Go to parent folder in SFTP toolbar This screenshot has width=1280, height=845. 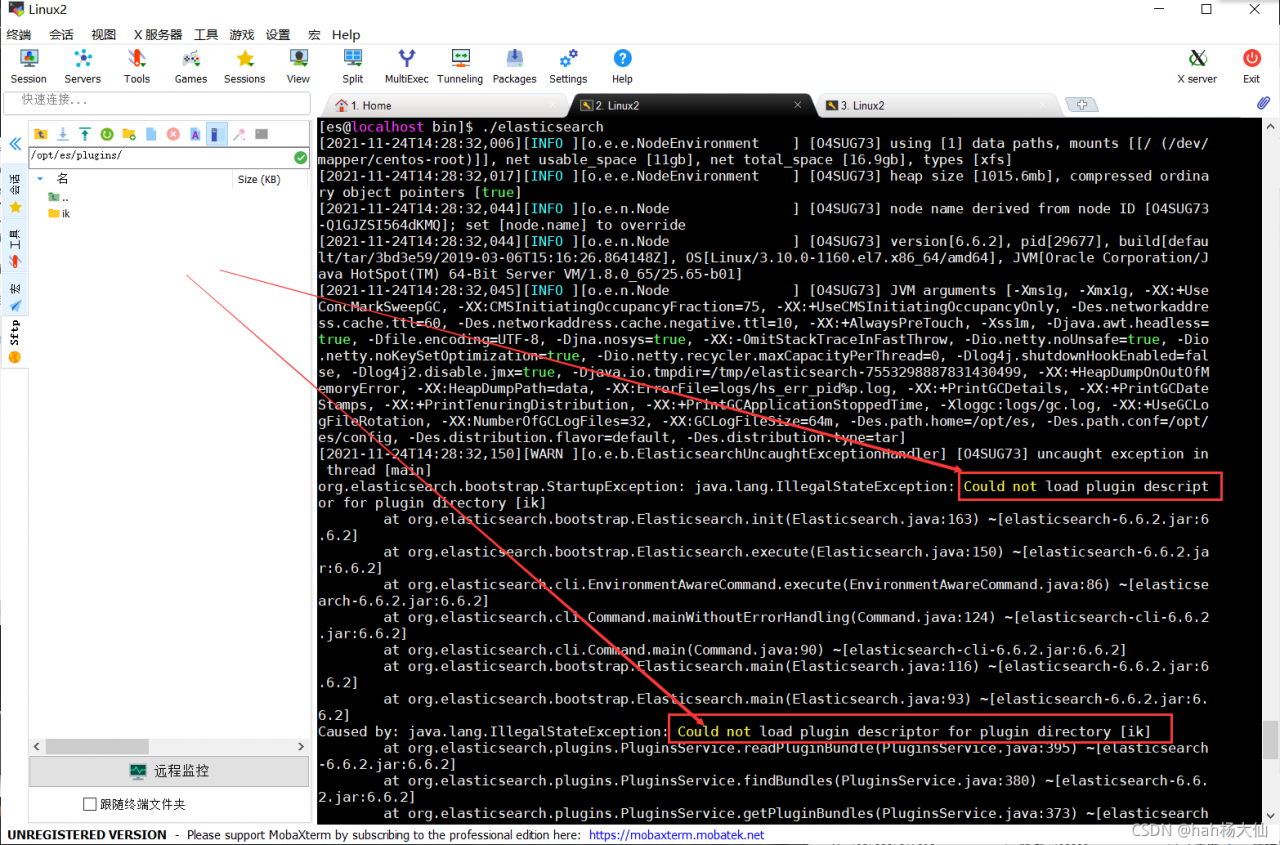41,134
